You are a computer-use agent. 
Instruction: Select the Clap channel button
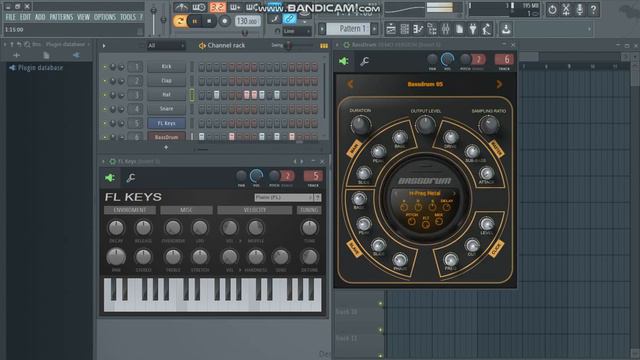pyautogui.click(x=167, y=81)
